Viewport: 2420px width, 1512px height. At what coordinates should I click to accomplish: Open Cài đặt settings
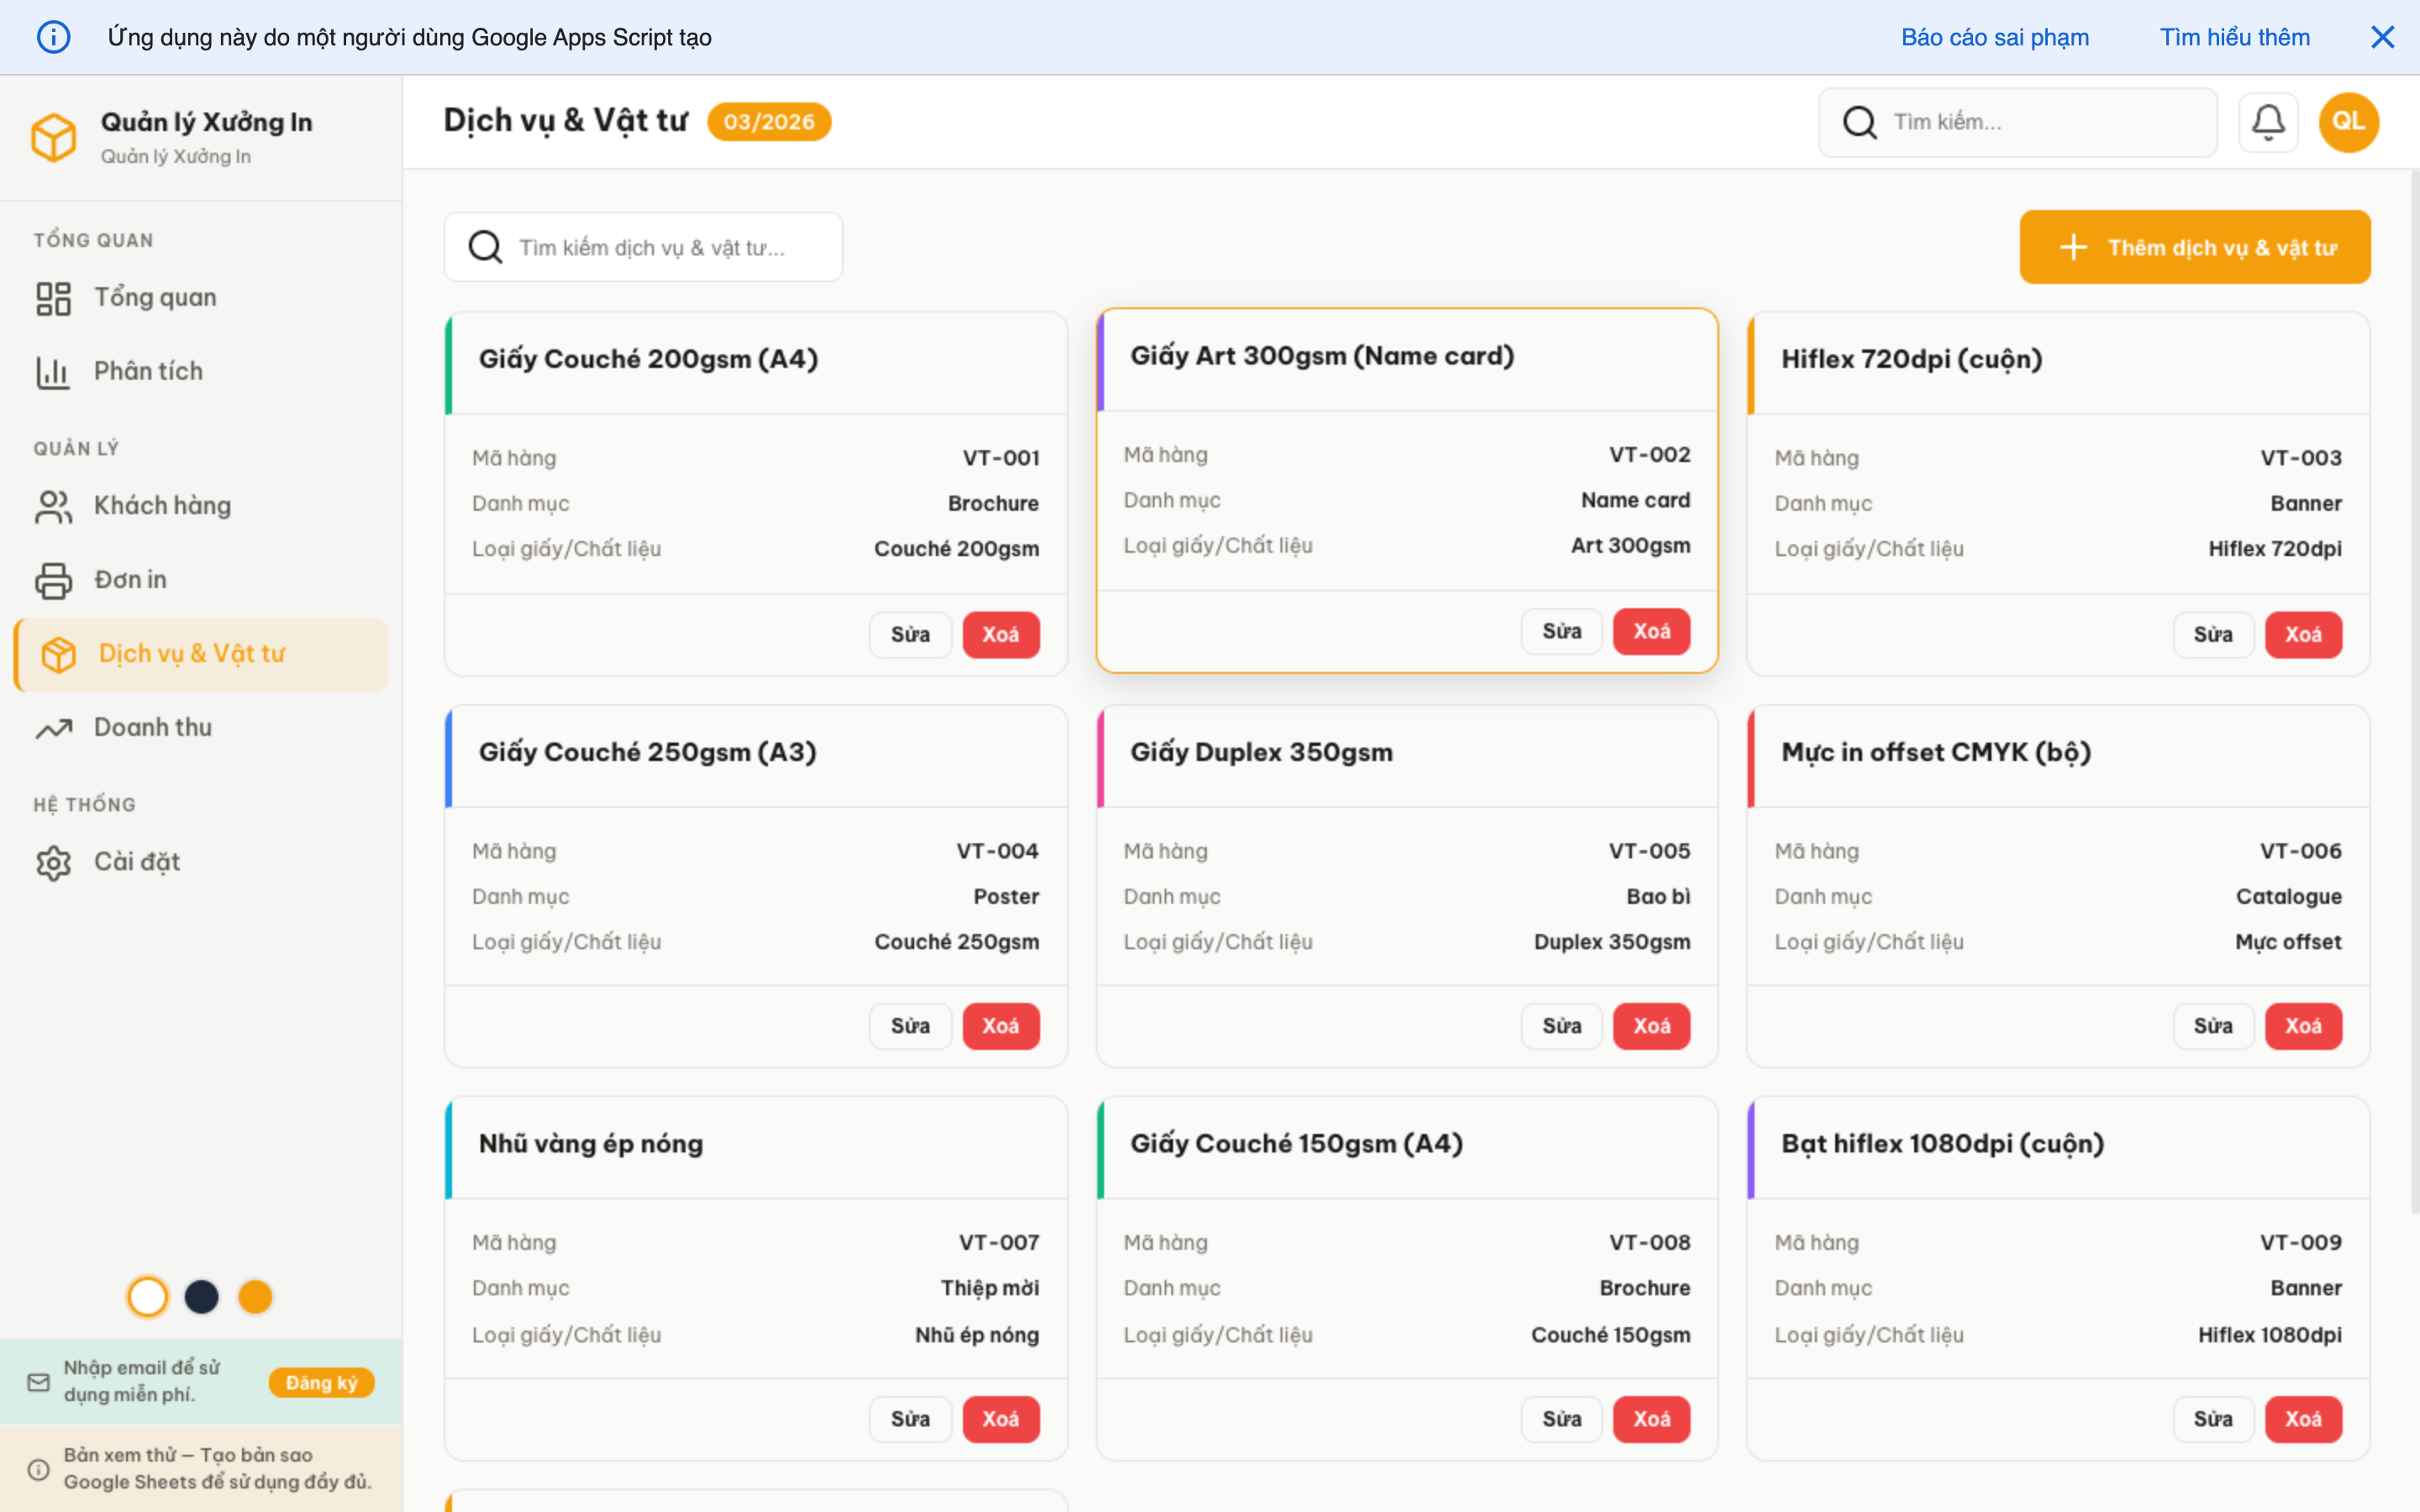pyautogui.click(x=137, y=862)
